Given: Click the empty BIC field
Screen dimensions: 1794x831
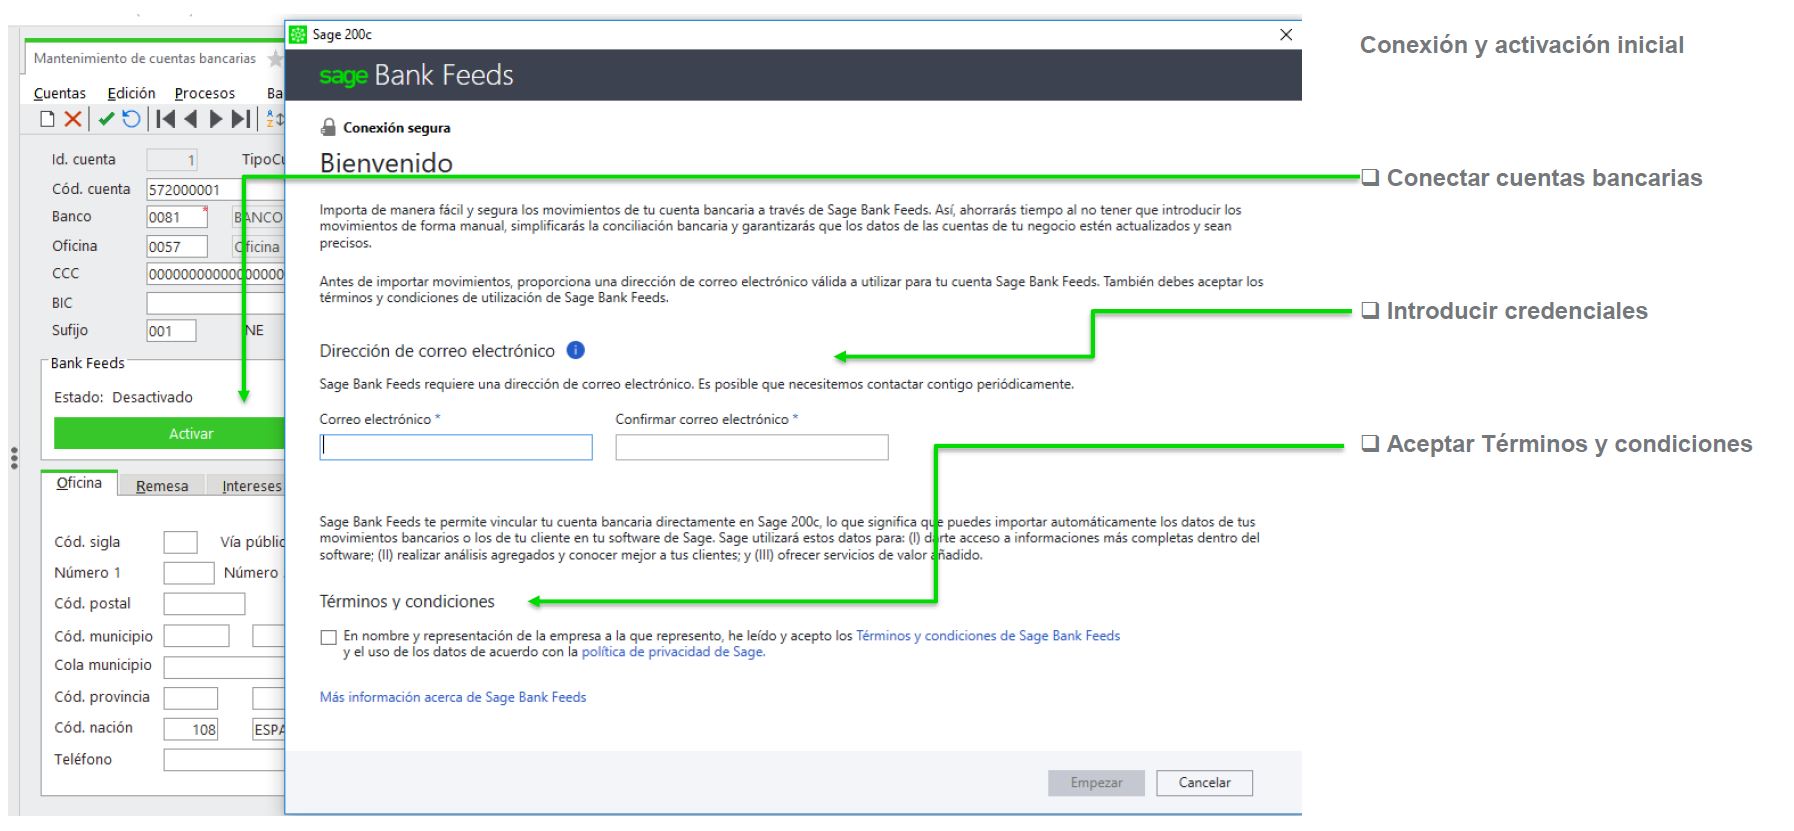Looking at the screenshot, I should point(215,303).
